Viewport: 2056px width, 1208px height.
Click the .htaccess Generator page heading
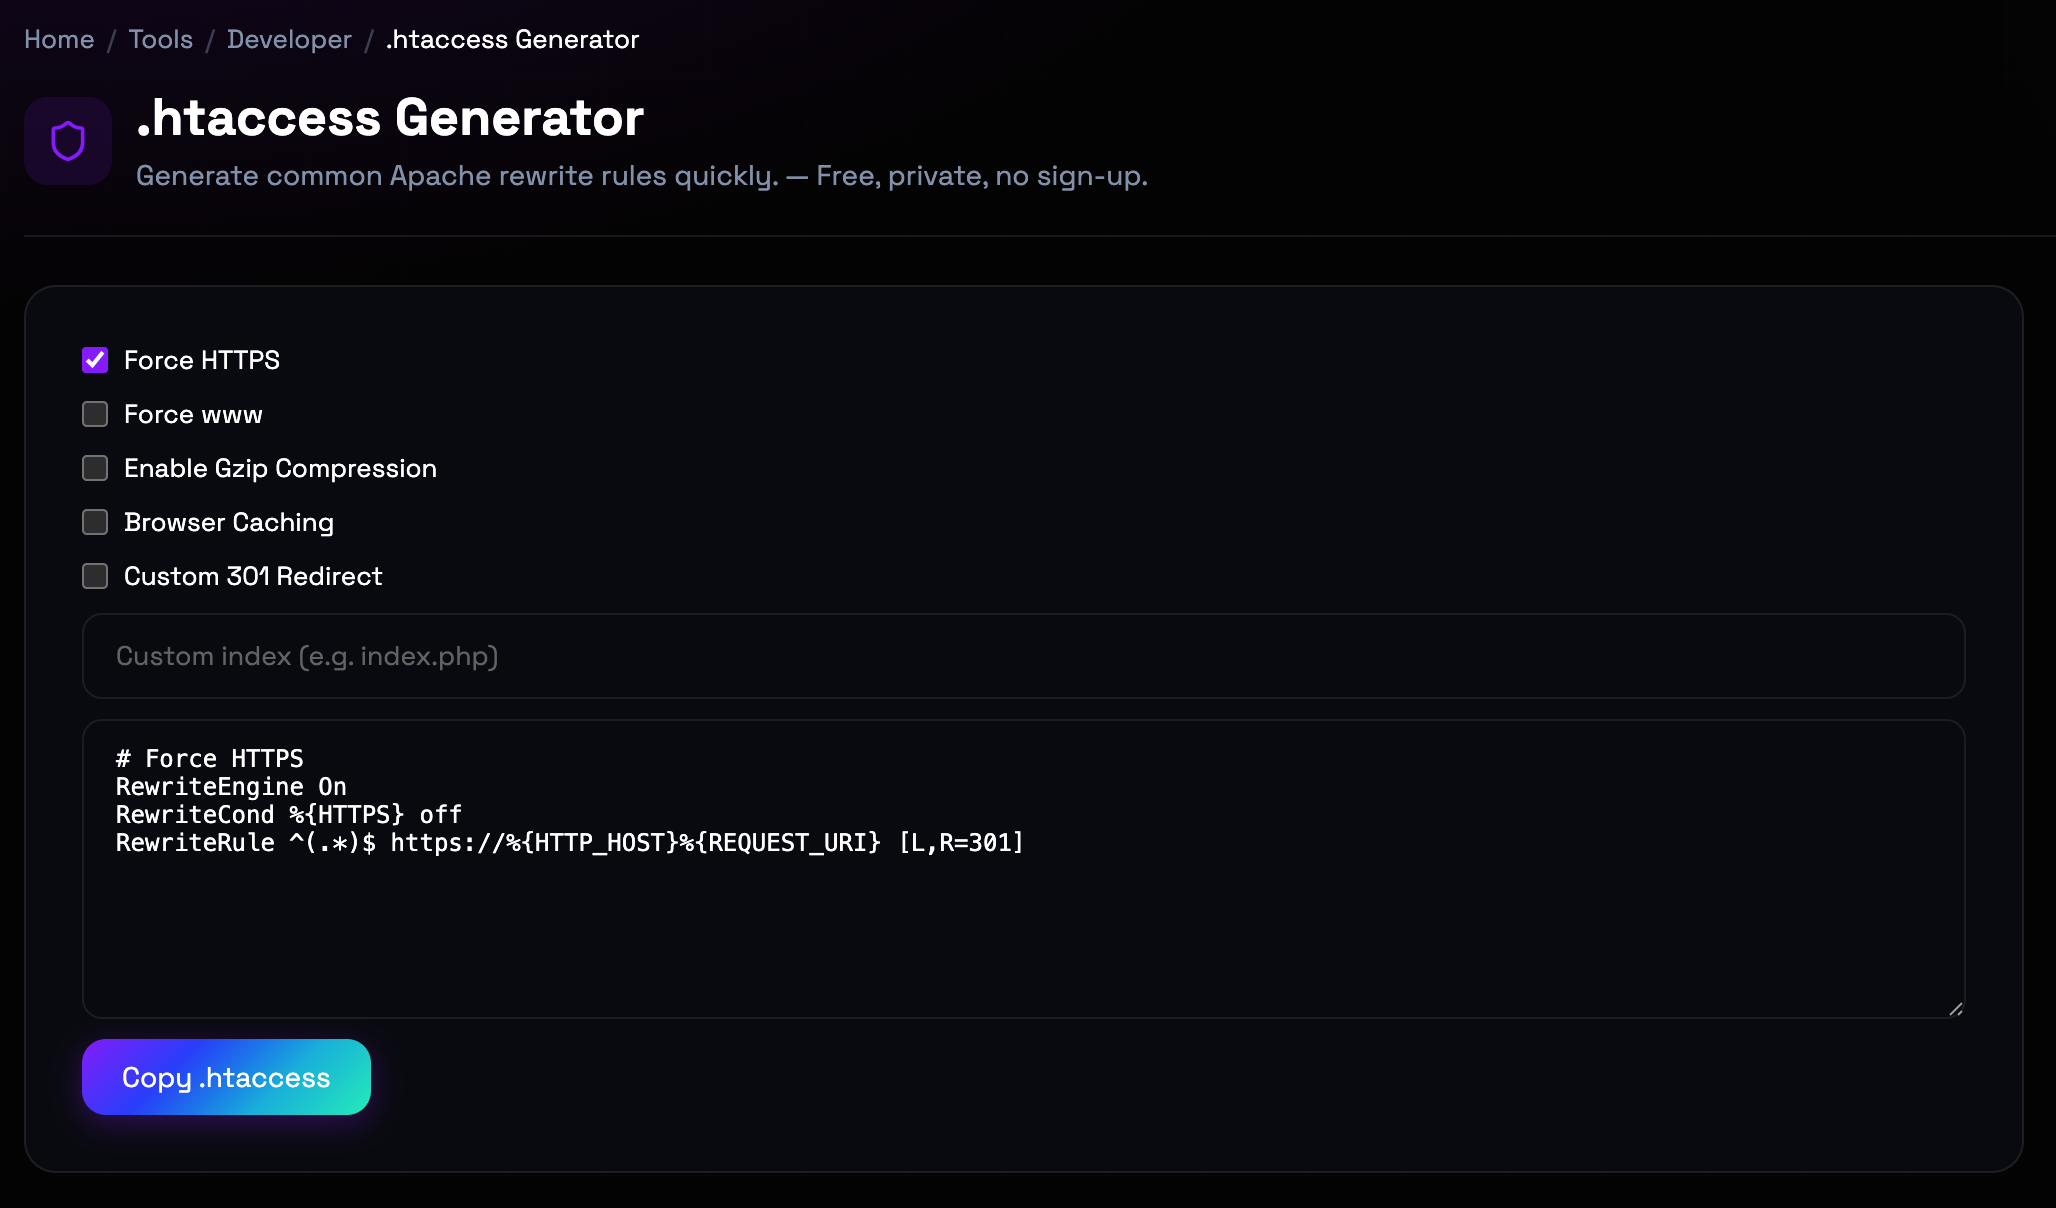pyautogui.click(x=390, y=118)
